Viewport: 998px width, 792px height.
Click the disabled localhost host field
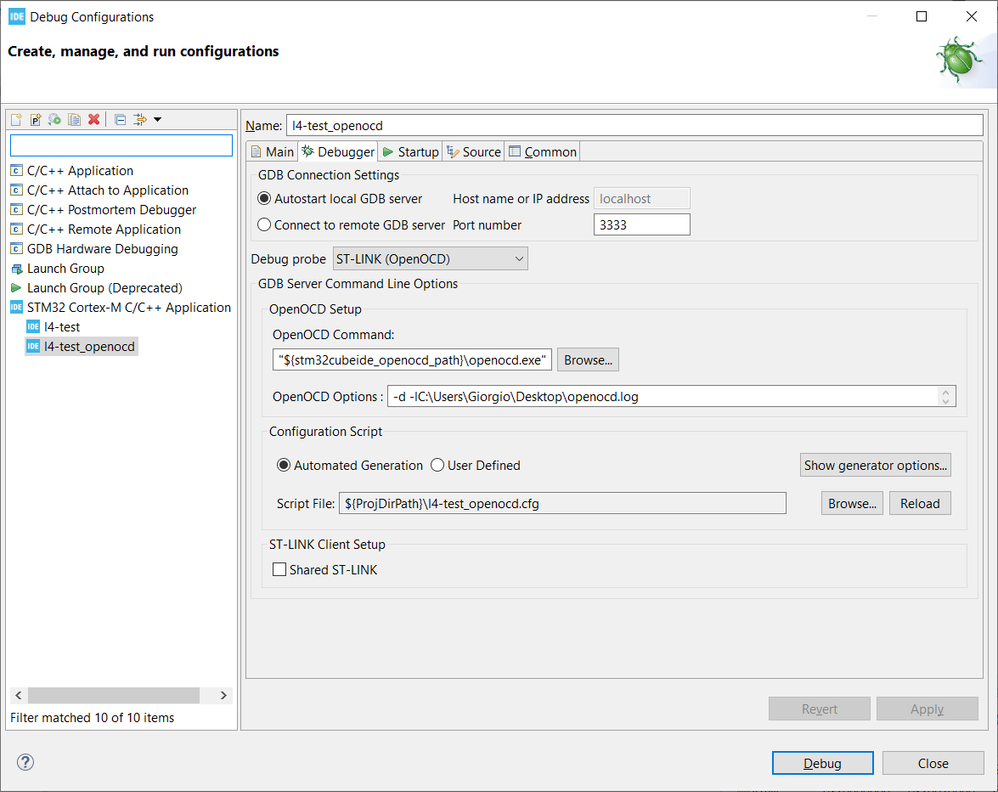click(x=642, y=199)
